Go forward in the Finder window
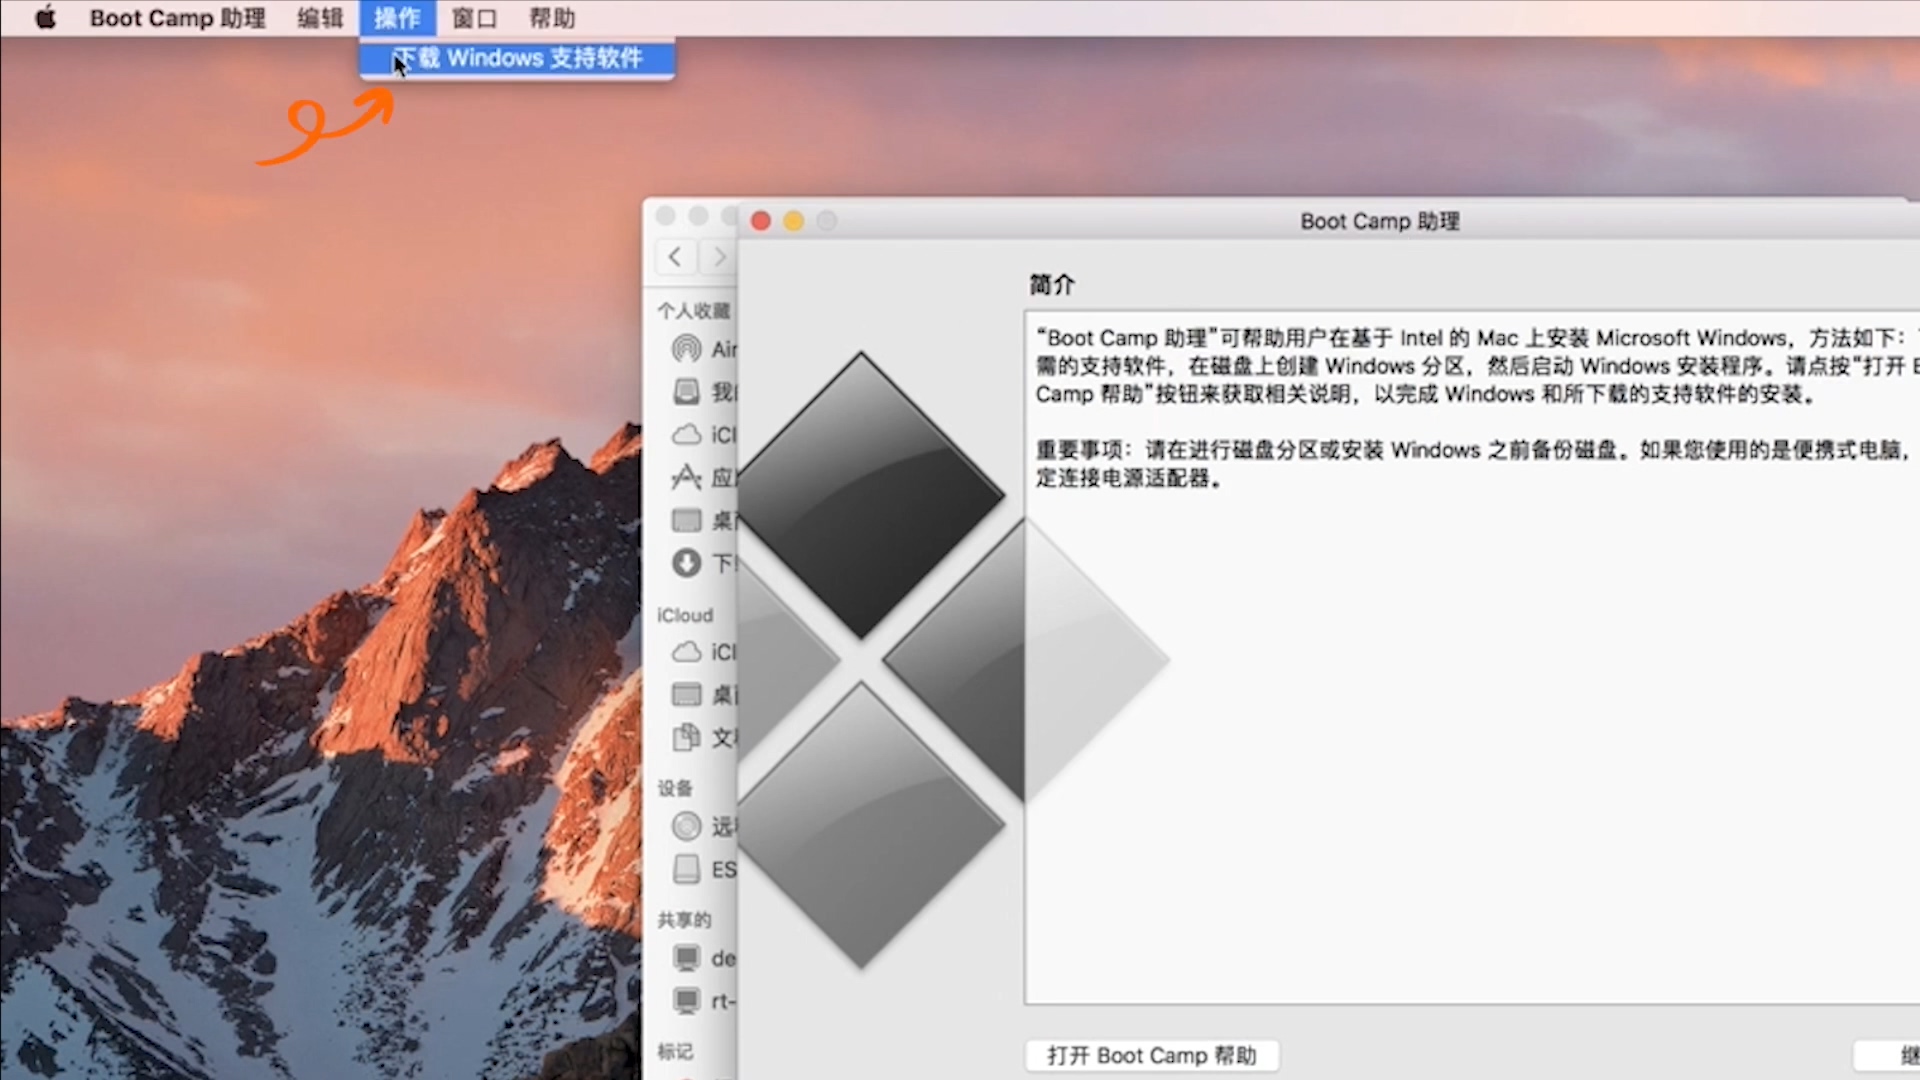 (x=718, y=257)
